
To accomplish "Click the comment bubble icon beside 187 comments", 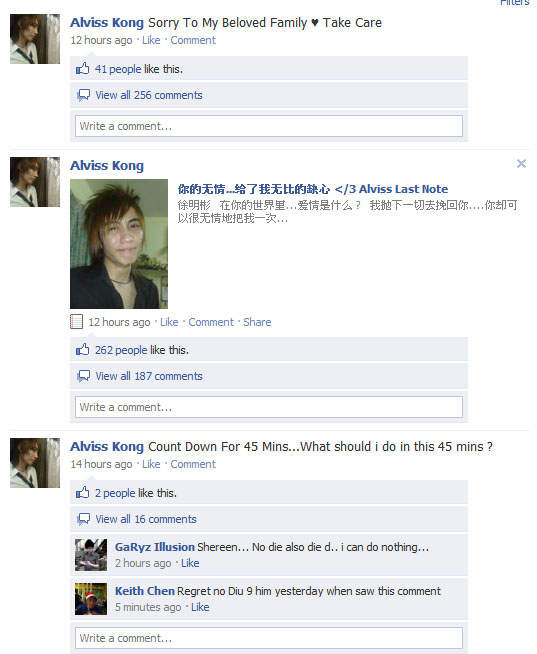I will 83,376.
